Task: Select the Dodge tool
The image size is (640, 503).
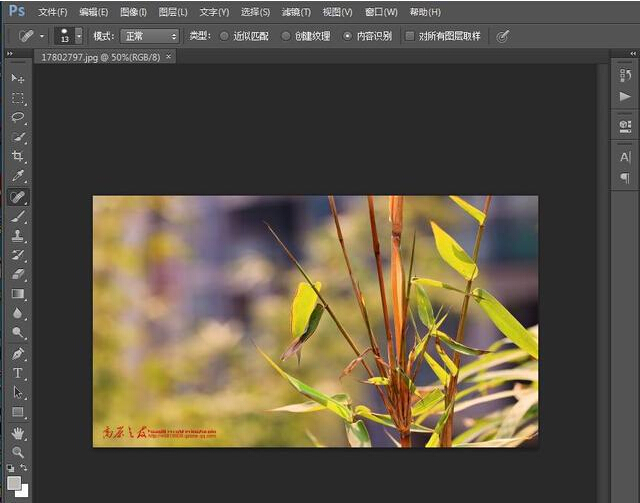Action: (18, 332)
